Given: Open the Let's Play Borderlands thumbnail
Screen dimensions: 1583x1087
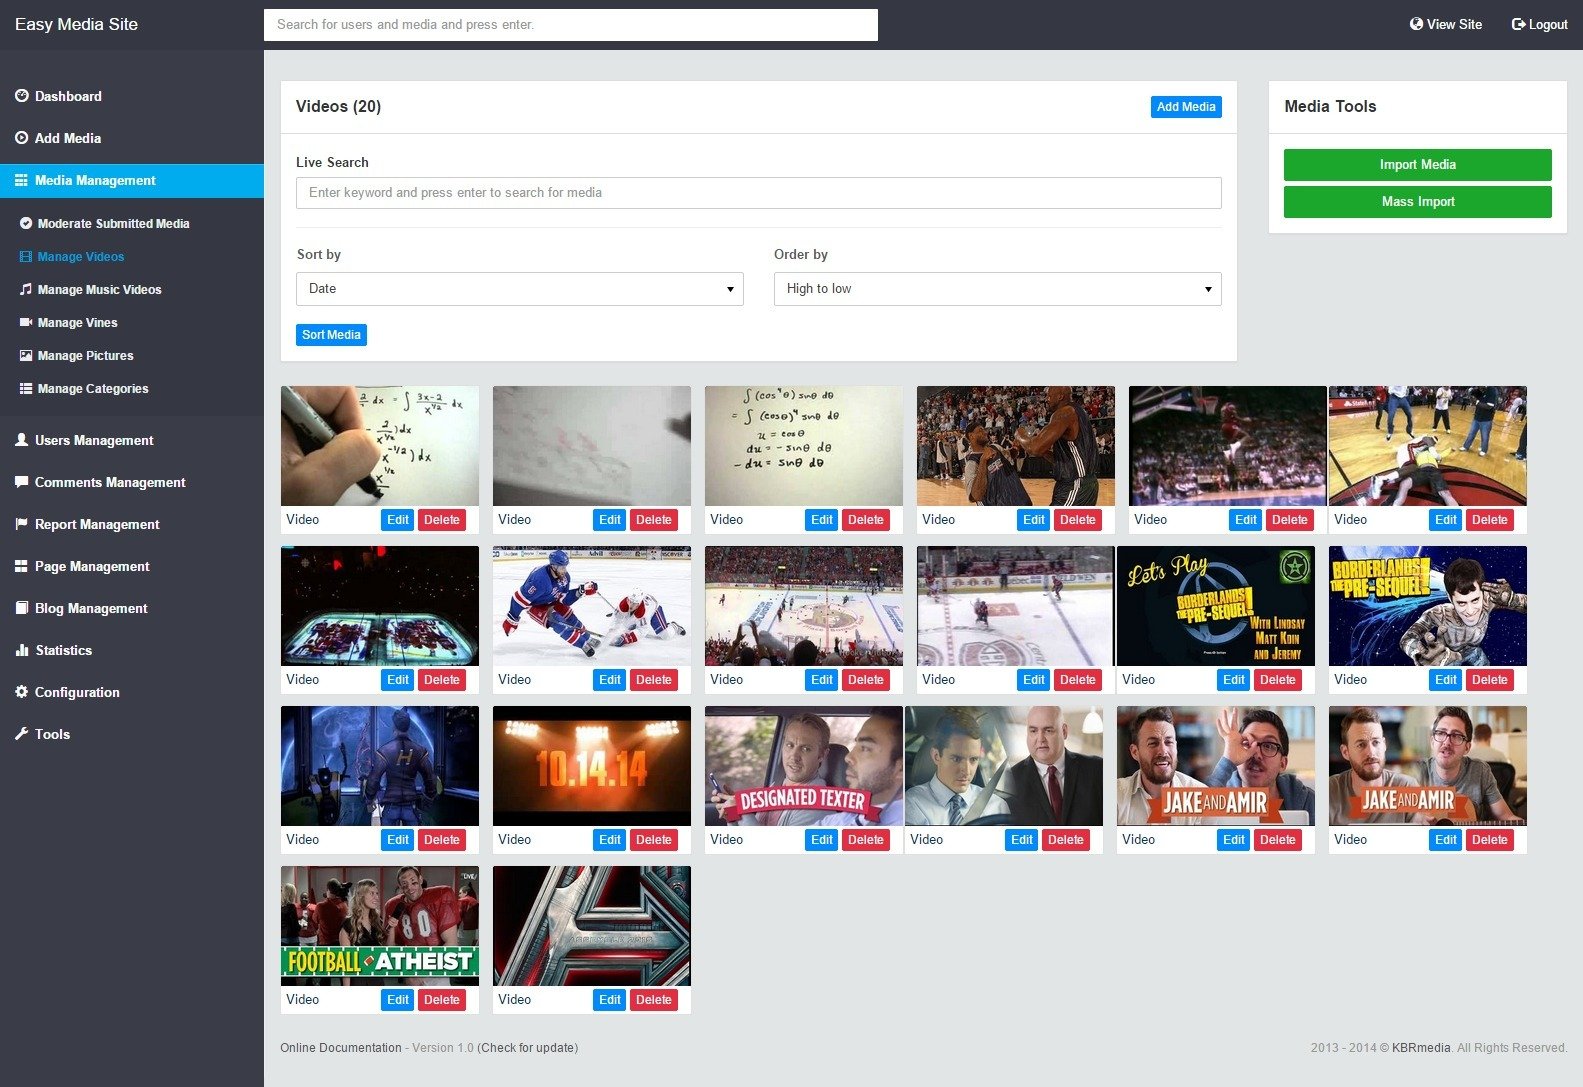Looking at the screenshot, I should pyautogui.click(x=1216, y=606).
